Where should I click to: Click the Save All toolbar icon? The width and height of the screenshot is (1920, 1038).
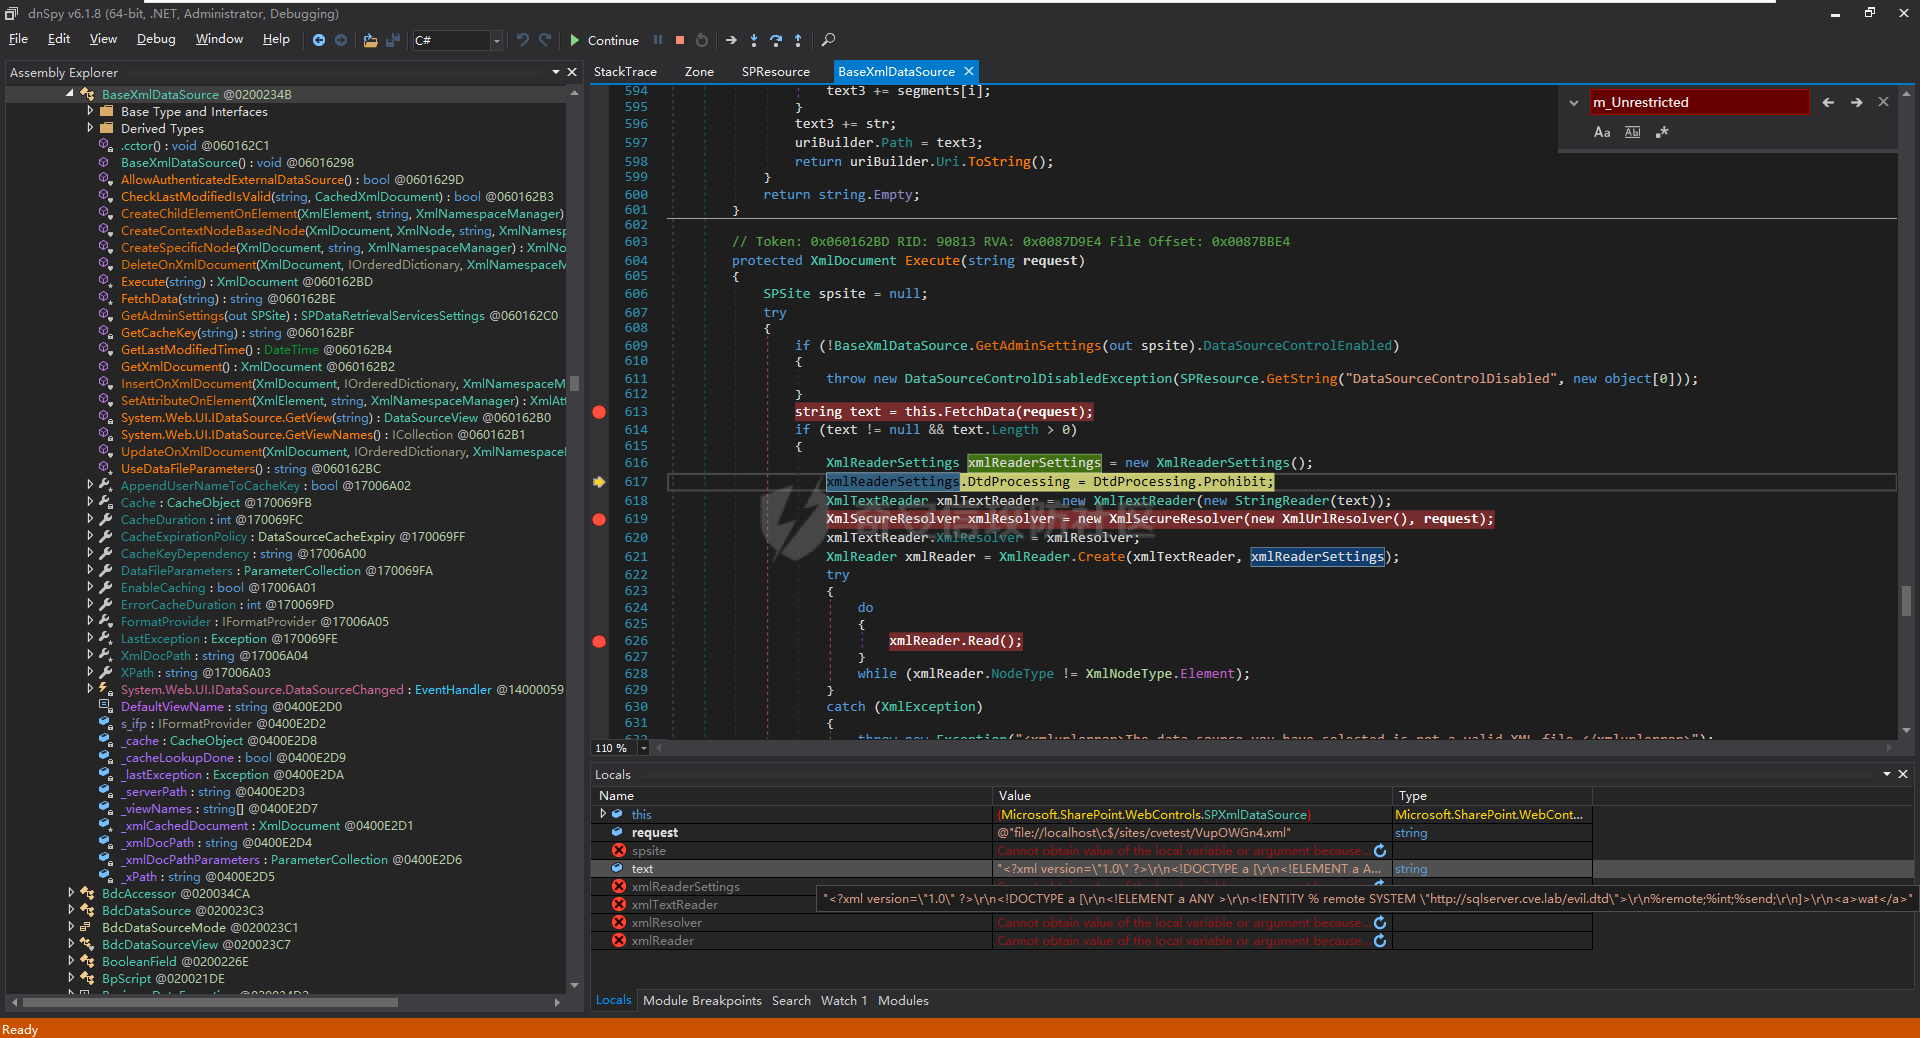[393, 40]
